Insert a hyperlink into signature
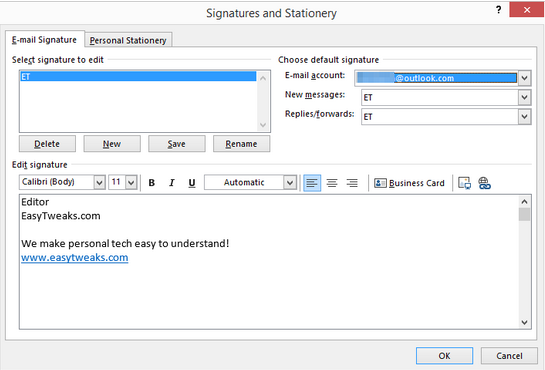The height and width of the screenshot is (370, 545). pyautogui.click(x=484, y=183)
